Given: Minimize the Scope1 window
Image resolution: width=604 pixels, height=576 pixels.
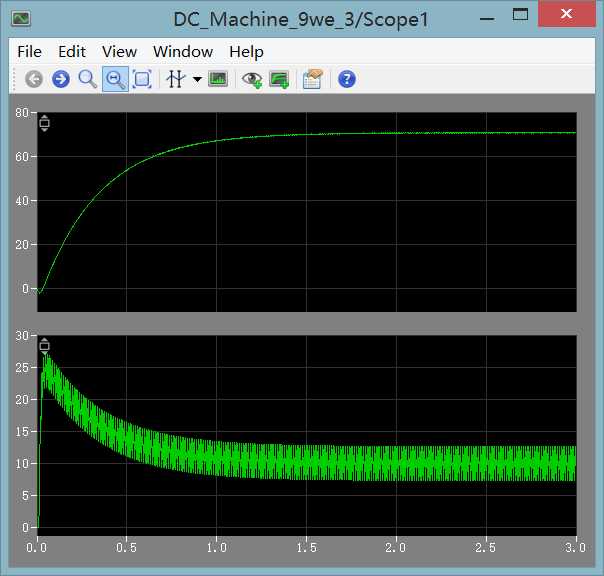Looking at the screenshot, I should [x=487, y=18].
